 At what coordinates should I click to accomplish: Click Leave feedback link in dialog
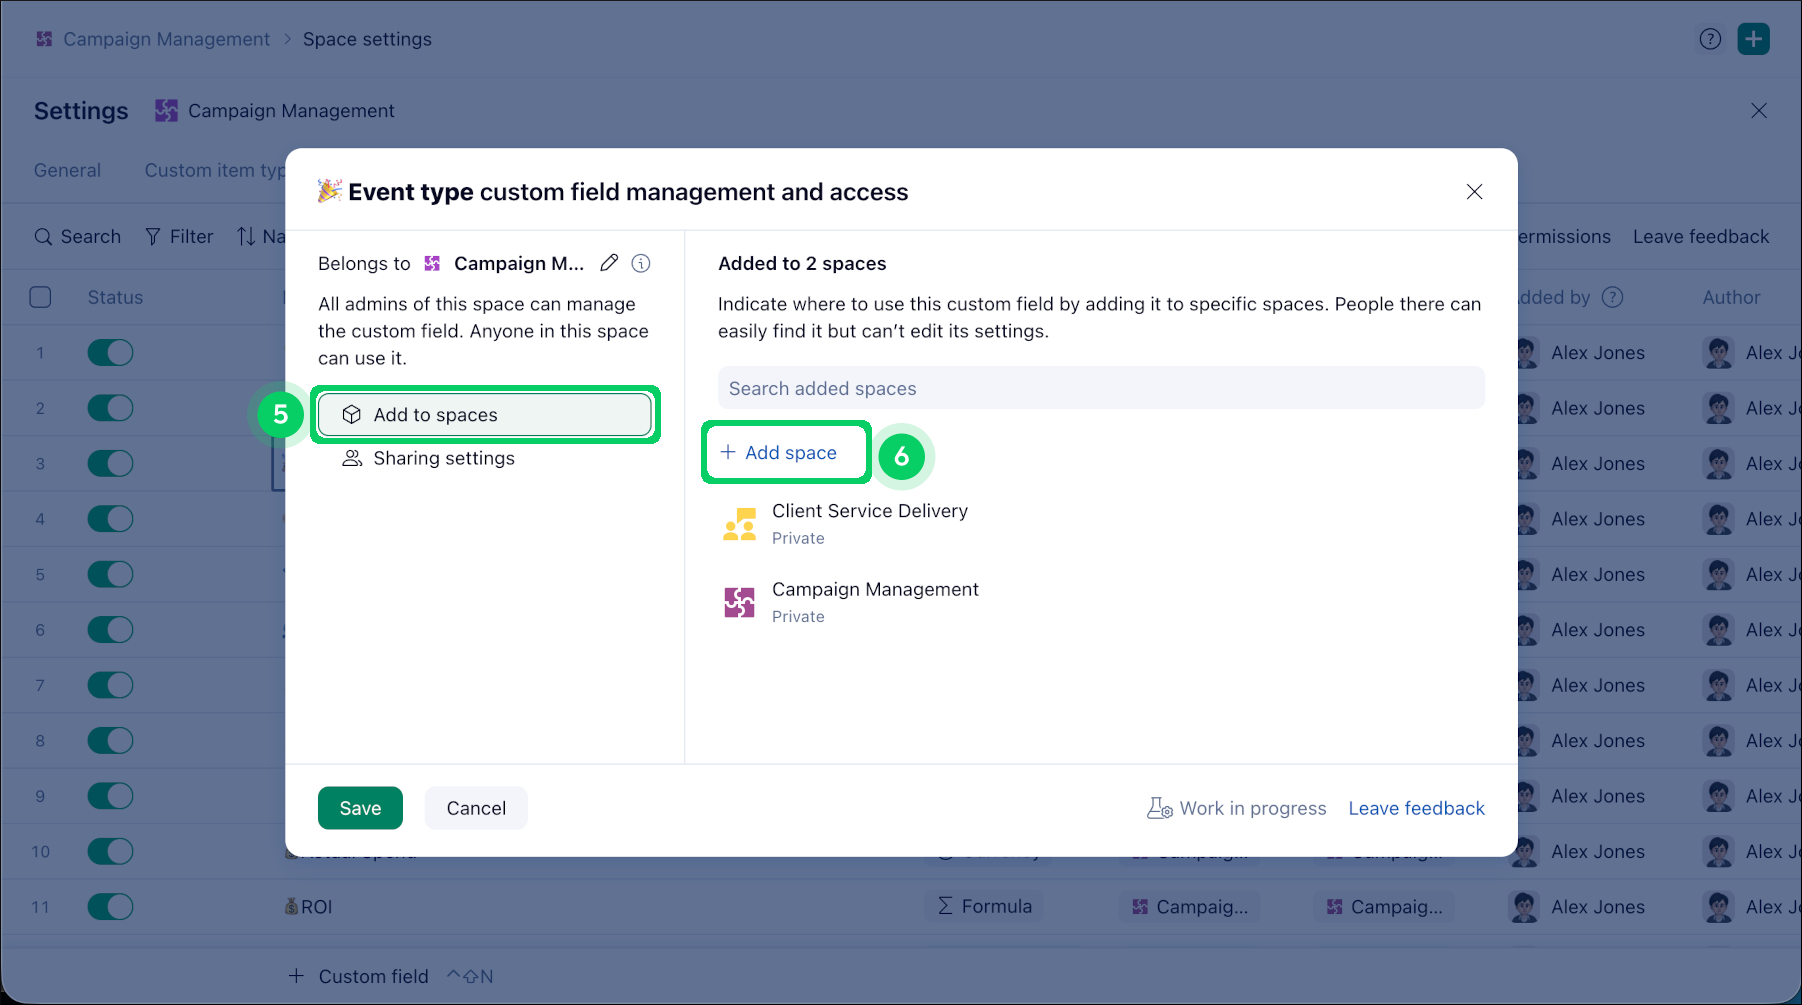tap(1416, 808)
